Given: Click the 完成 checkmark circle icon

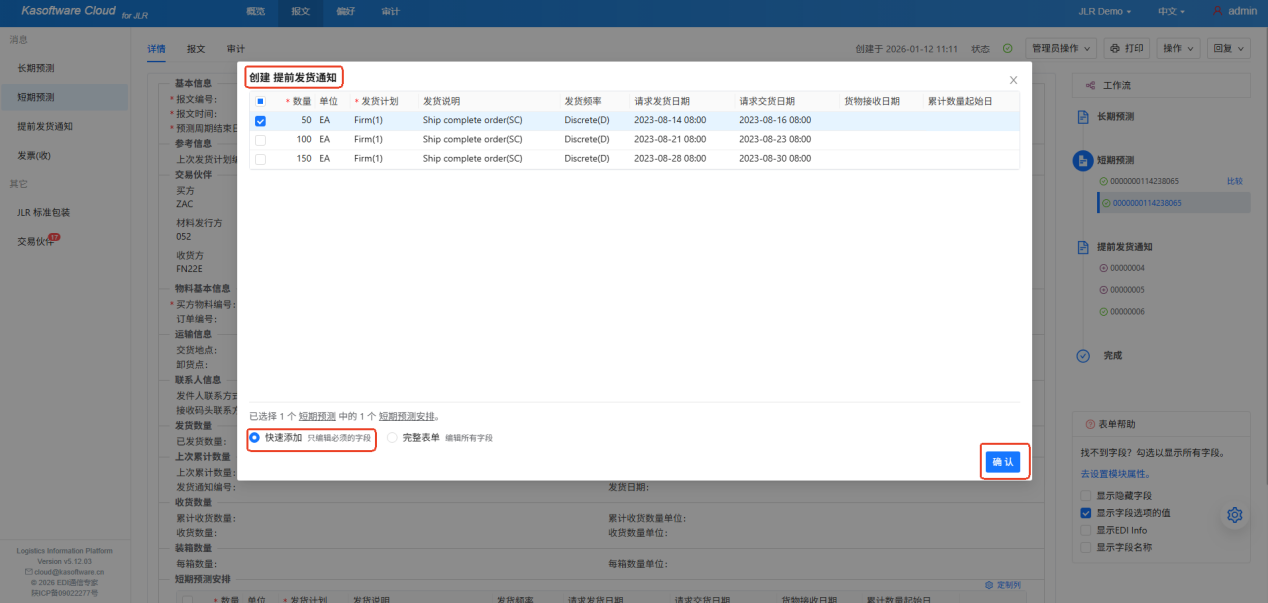Looking at the screenshot, I should 1082,355.
